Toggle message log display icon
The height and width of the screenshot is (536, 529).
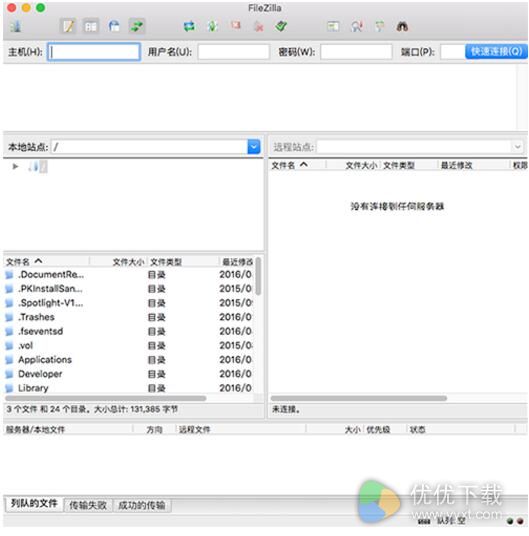click(68, 26)
